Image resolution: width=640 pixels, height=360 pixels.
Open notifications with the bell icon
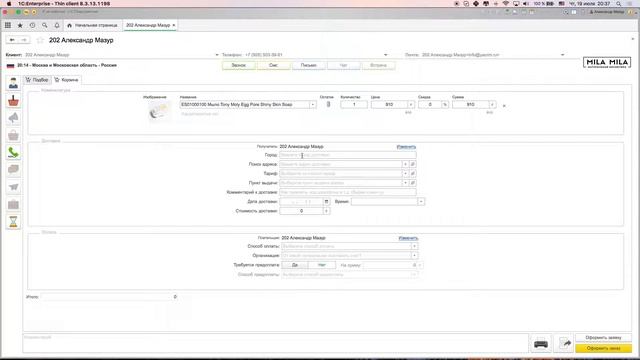pyautogui.click(x=57, y=25)
